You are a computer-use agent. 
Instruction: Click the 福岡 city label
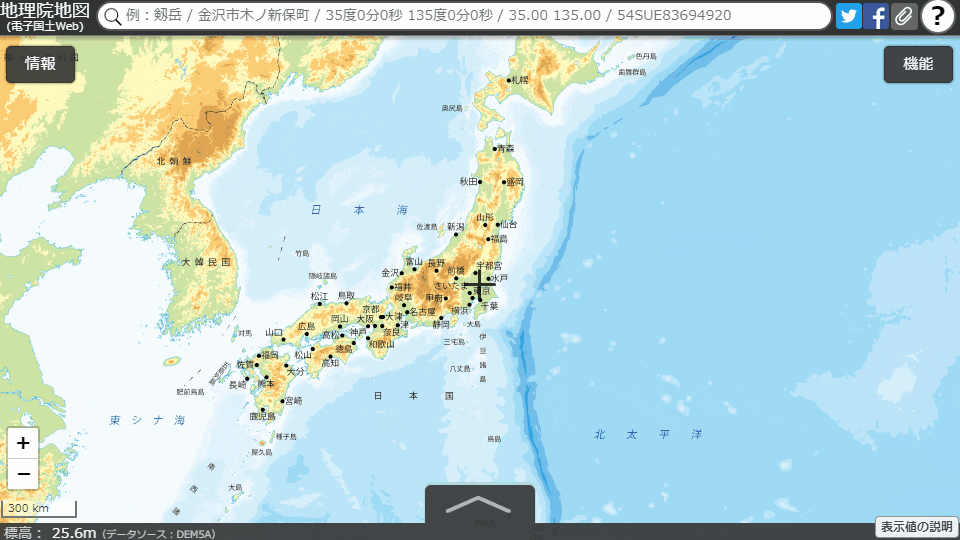pyautogui.click(x=270, y=355)
